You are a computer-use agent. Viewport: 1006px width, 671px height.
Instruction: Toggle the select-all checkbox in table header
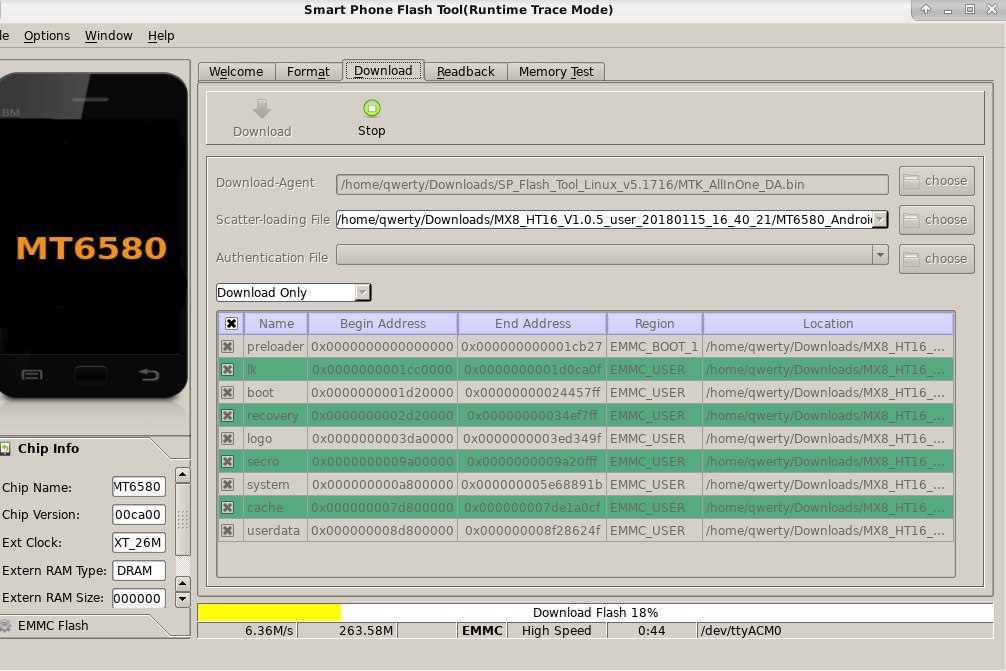[232, 323]
